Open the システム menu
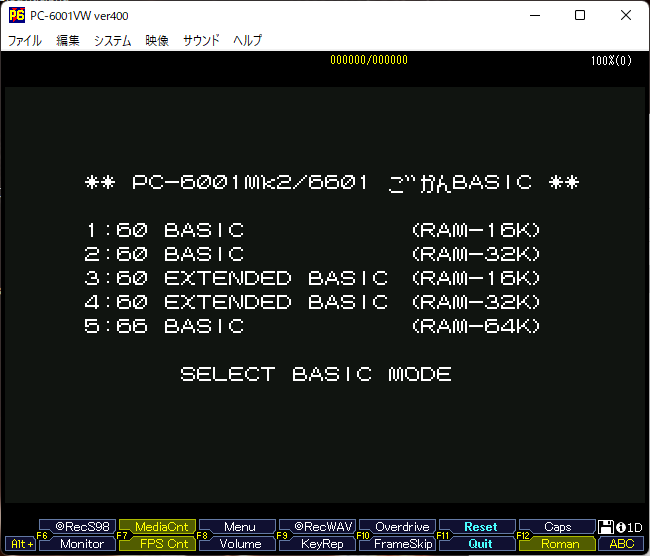Screen dimensions: 650x556 112,40
